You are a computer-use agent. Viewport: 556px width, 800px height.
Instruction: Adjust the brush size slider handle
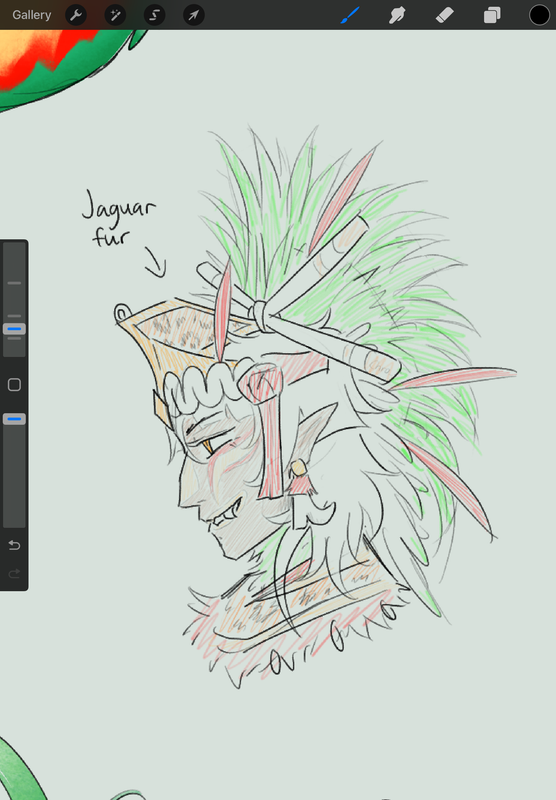(14, 329)
